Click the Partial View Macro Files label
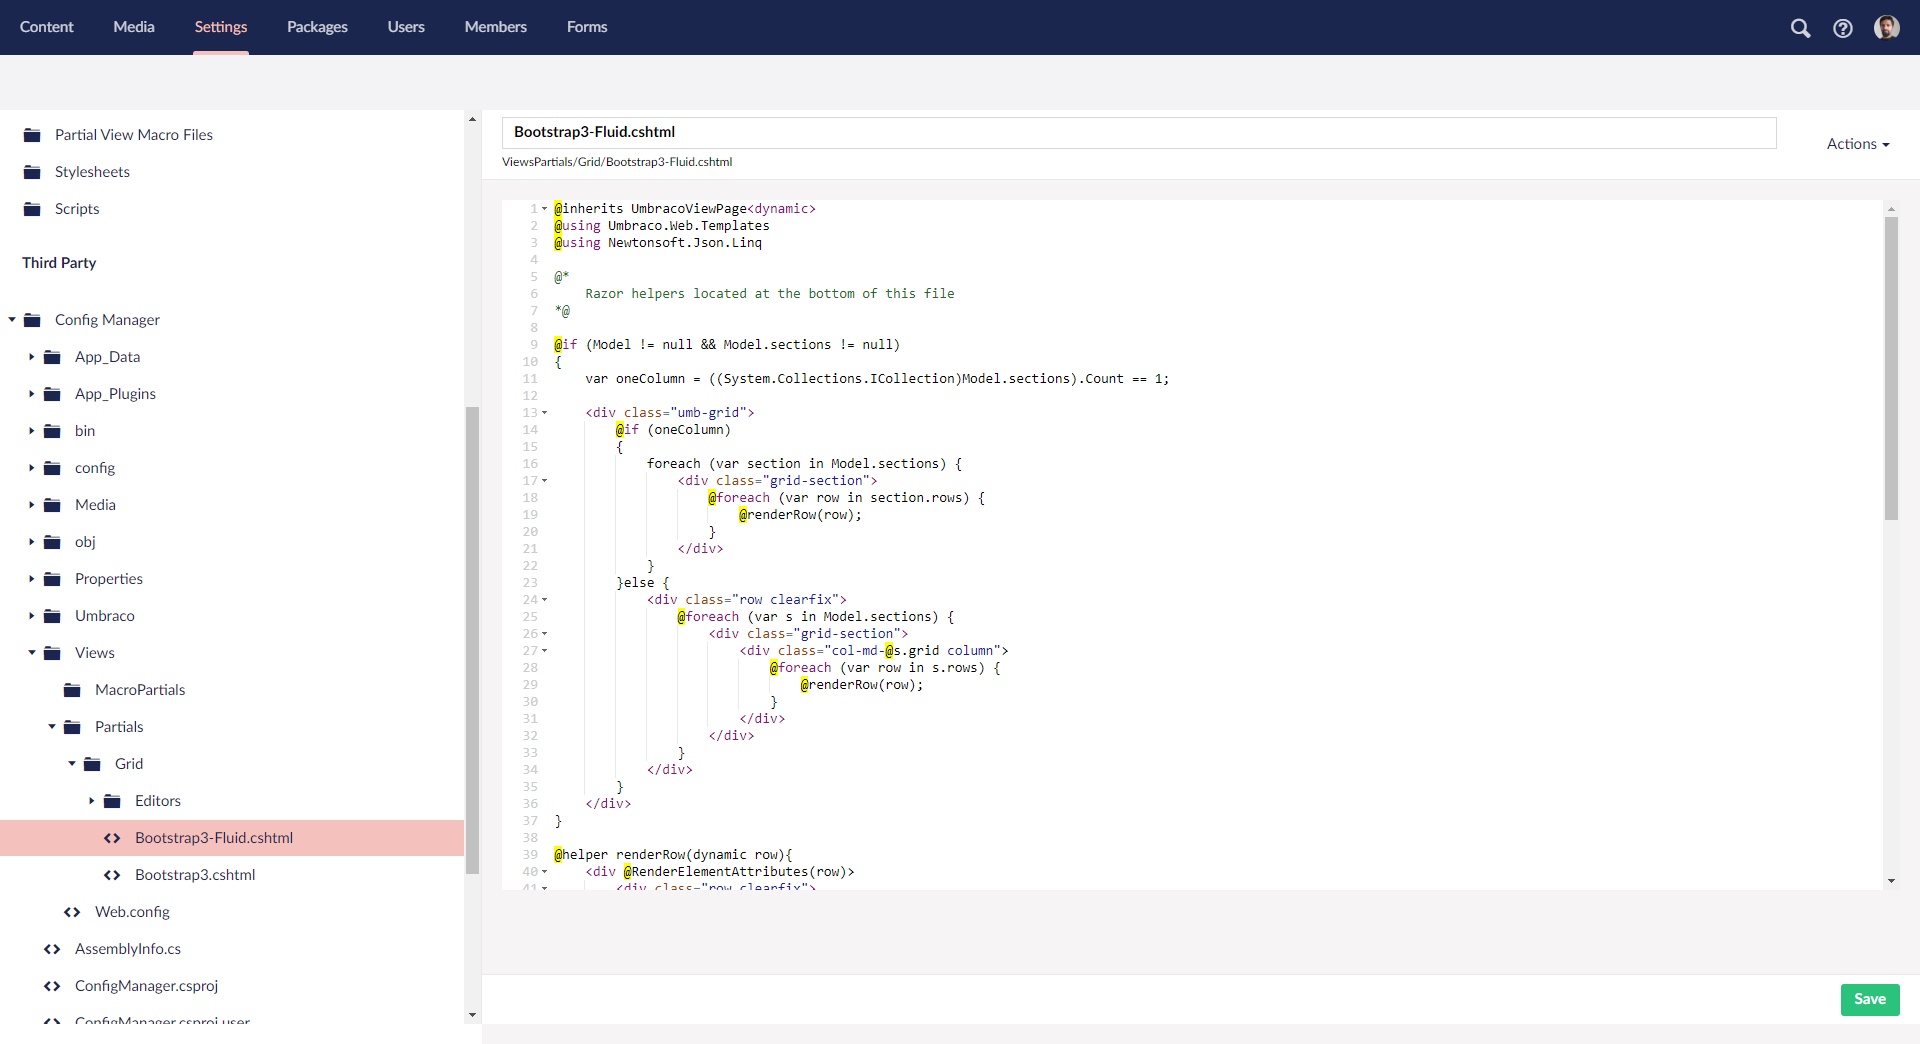 point(134,135)
